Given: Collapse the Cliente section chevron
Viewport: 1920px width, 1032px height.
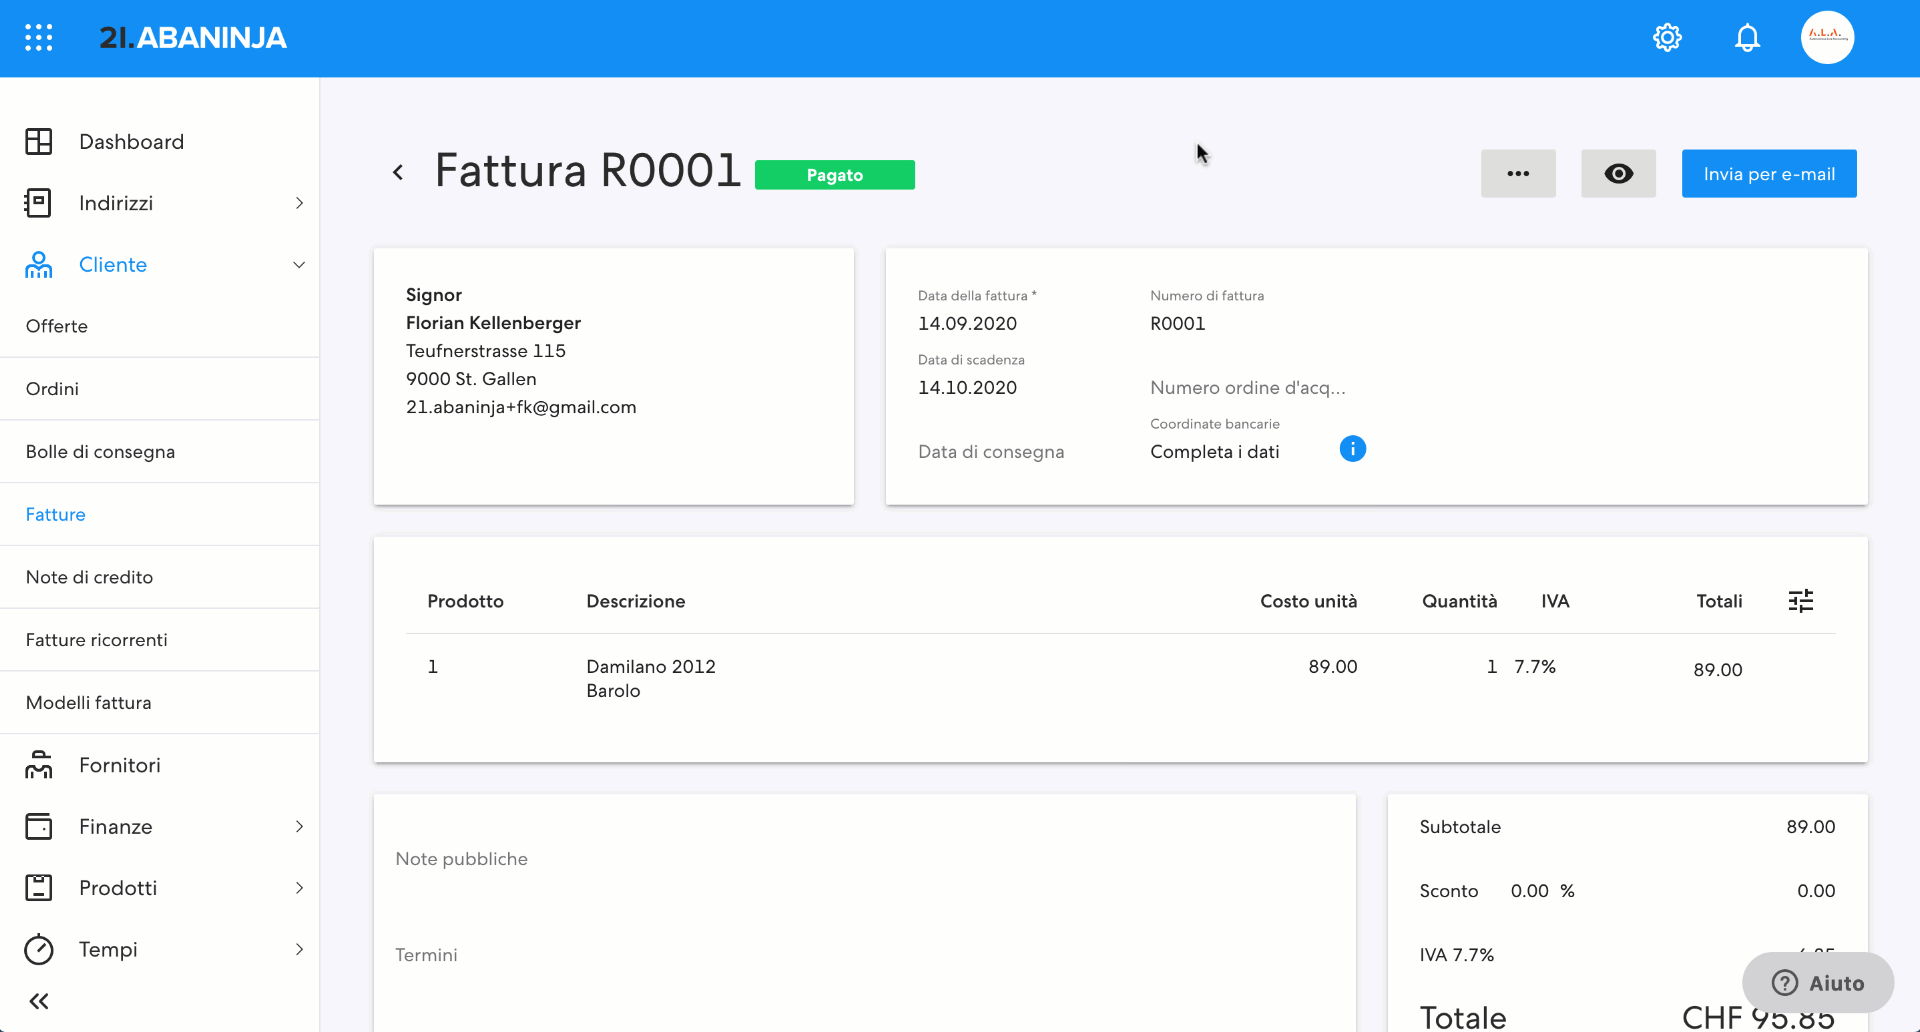Looking at the screenshot, I should coord(299,265).
